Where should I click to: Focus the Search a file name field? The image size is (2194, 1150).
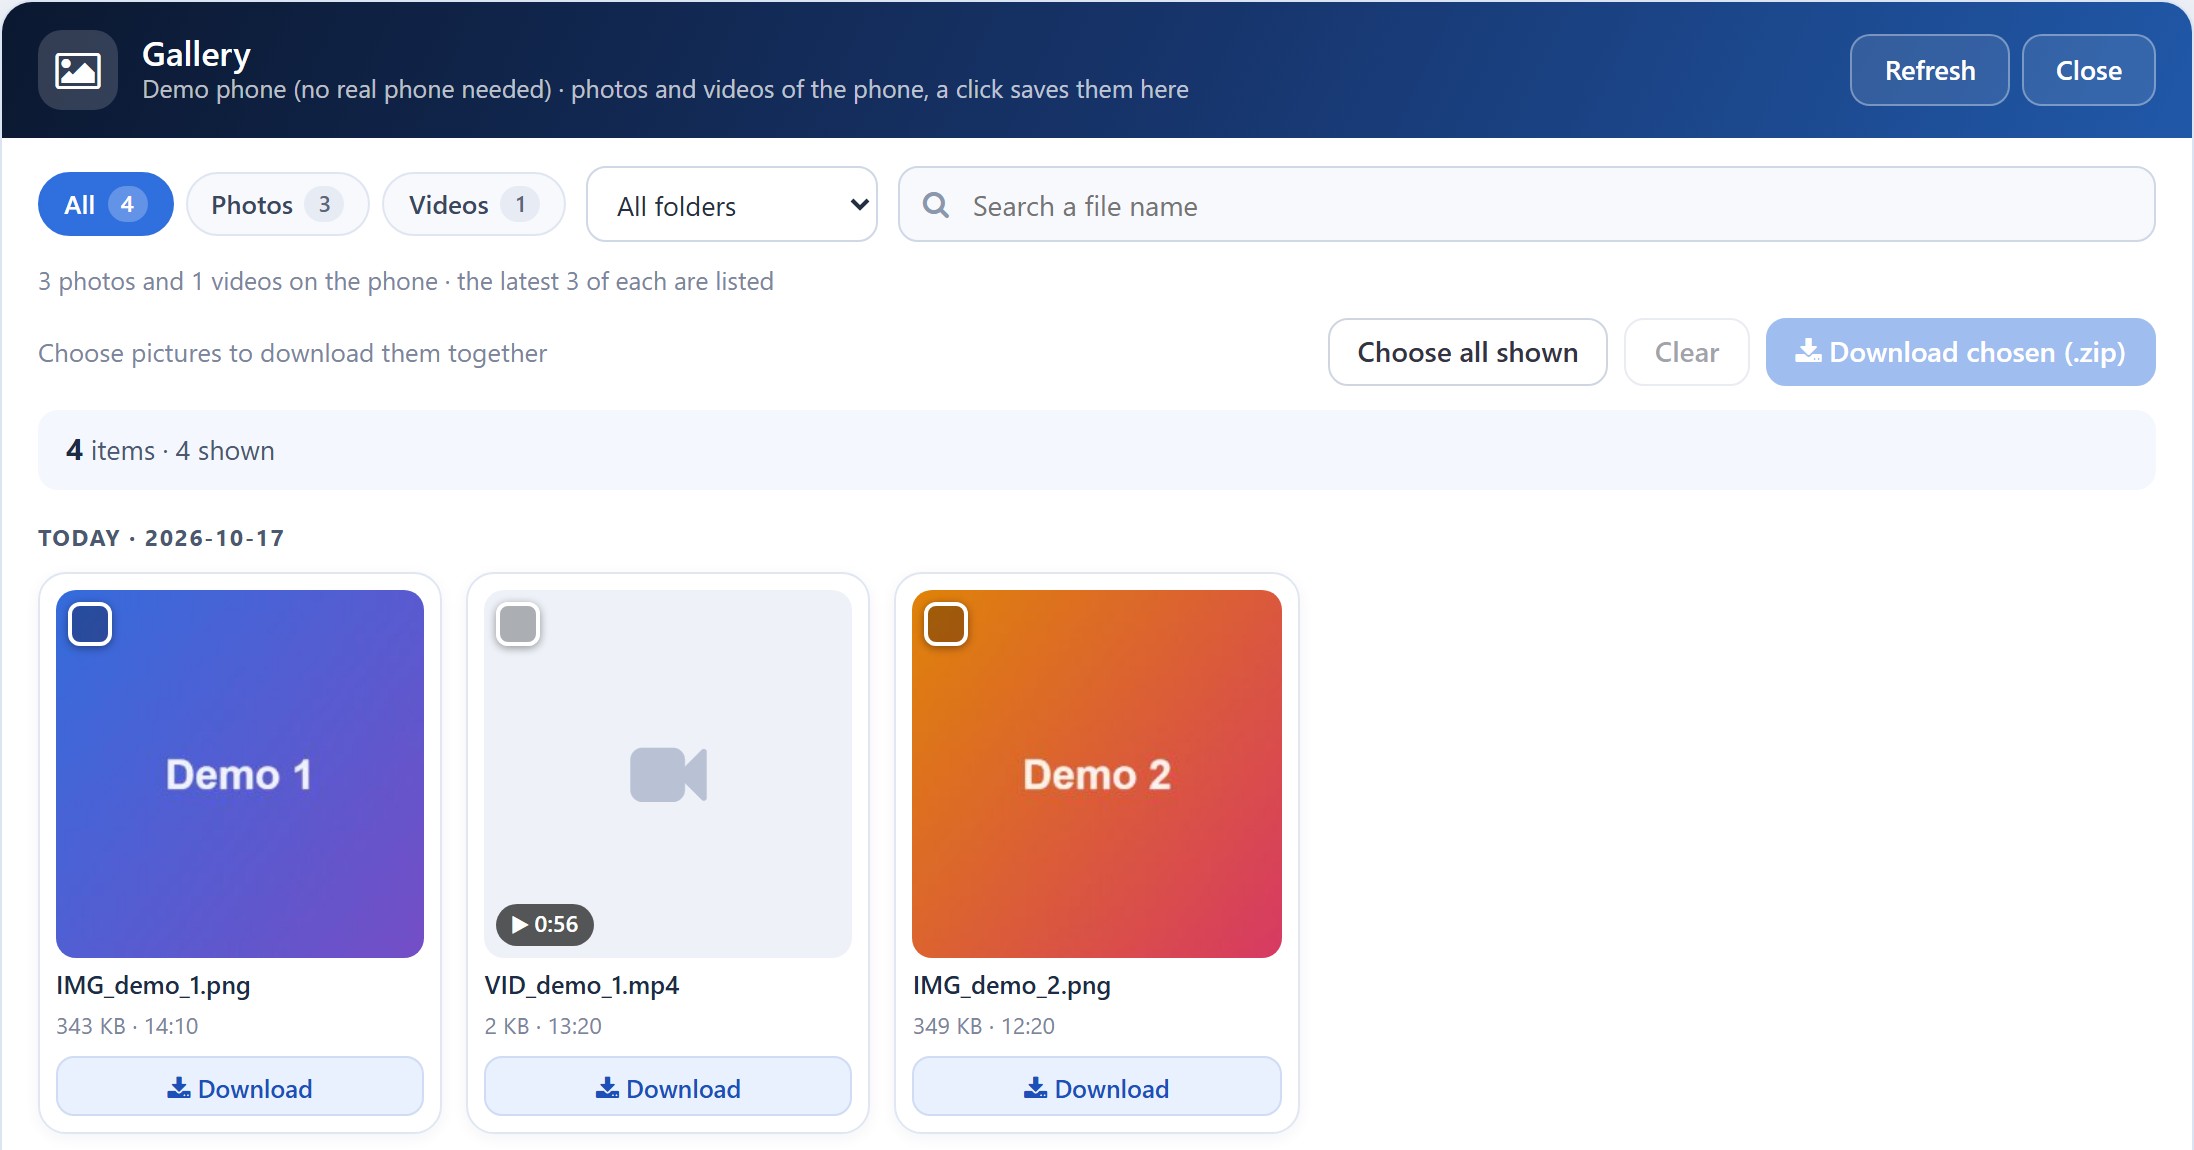tap(1527, 204)
